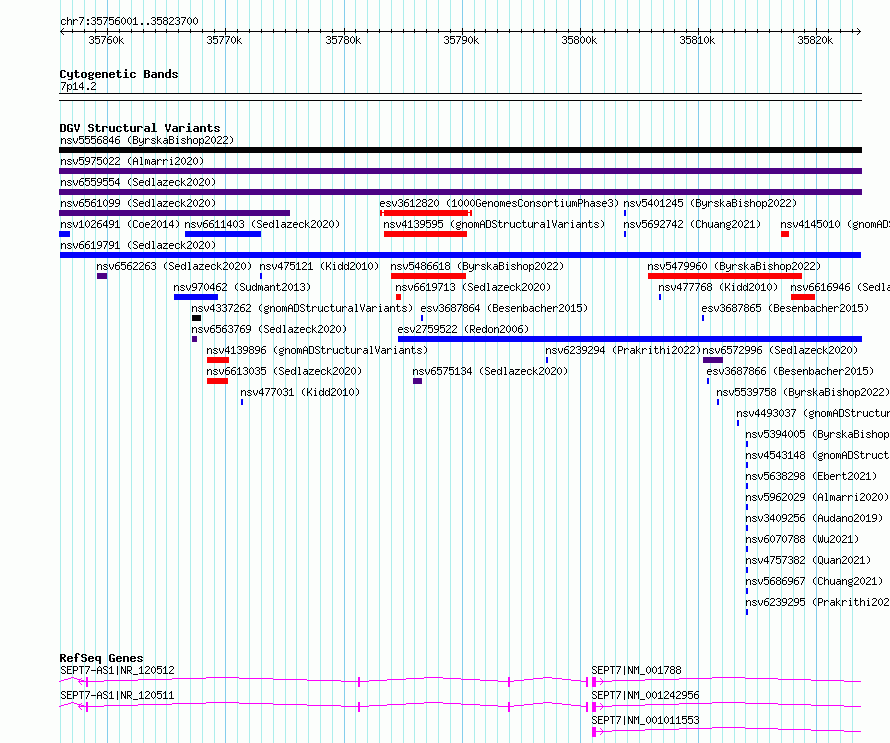Click nsv970462 (Sudmant2013) label
Image resolution: width=890 pixels, height=743 pixels.
pos(242,287)
